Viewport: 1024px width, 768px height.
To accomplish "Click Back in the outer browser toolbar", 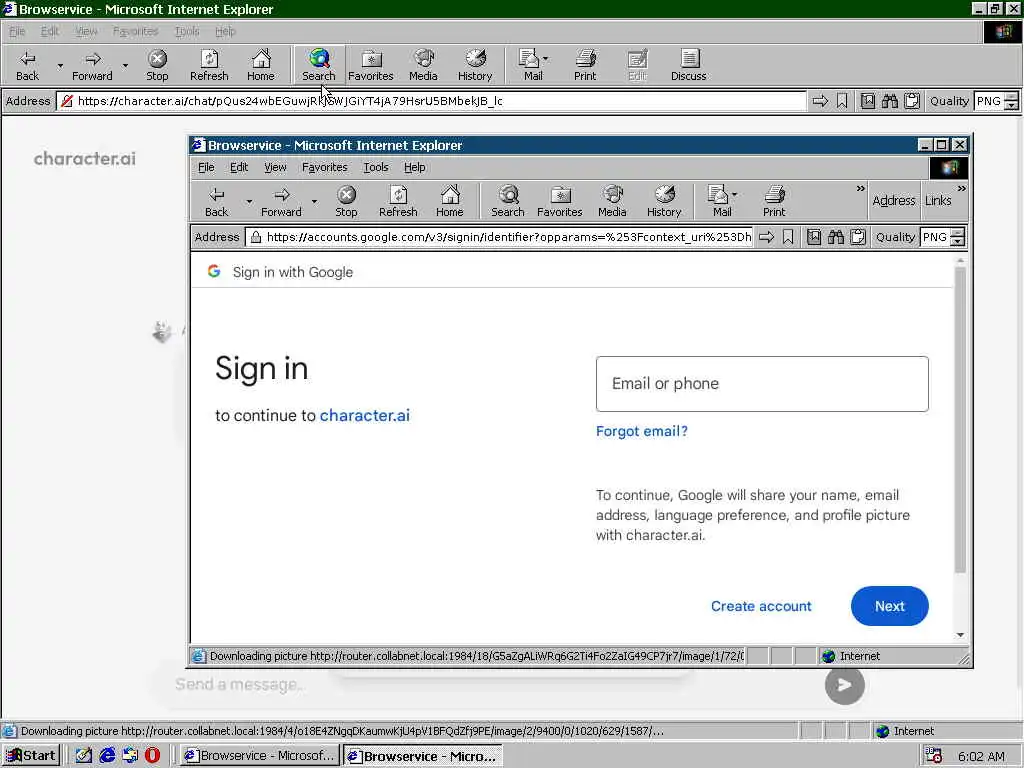I will 27,65.
